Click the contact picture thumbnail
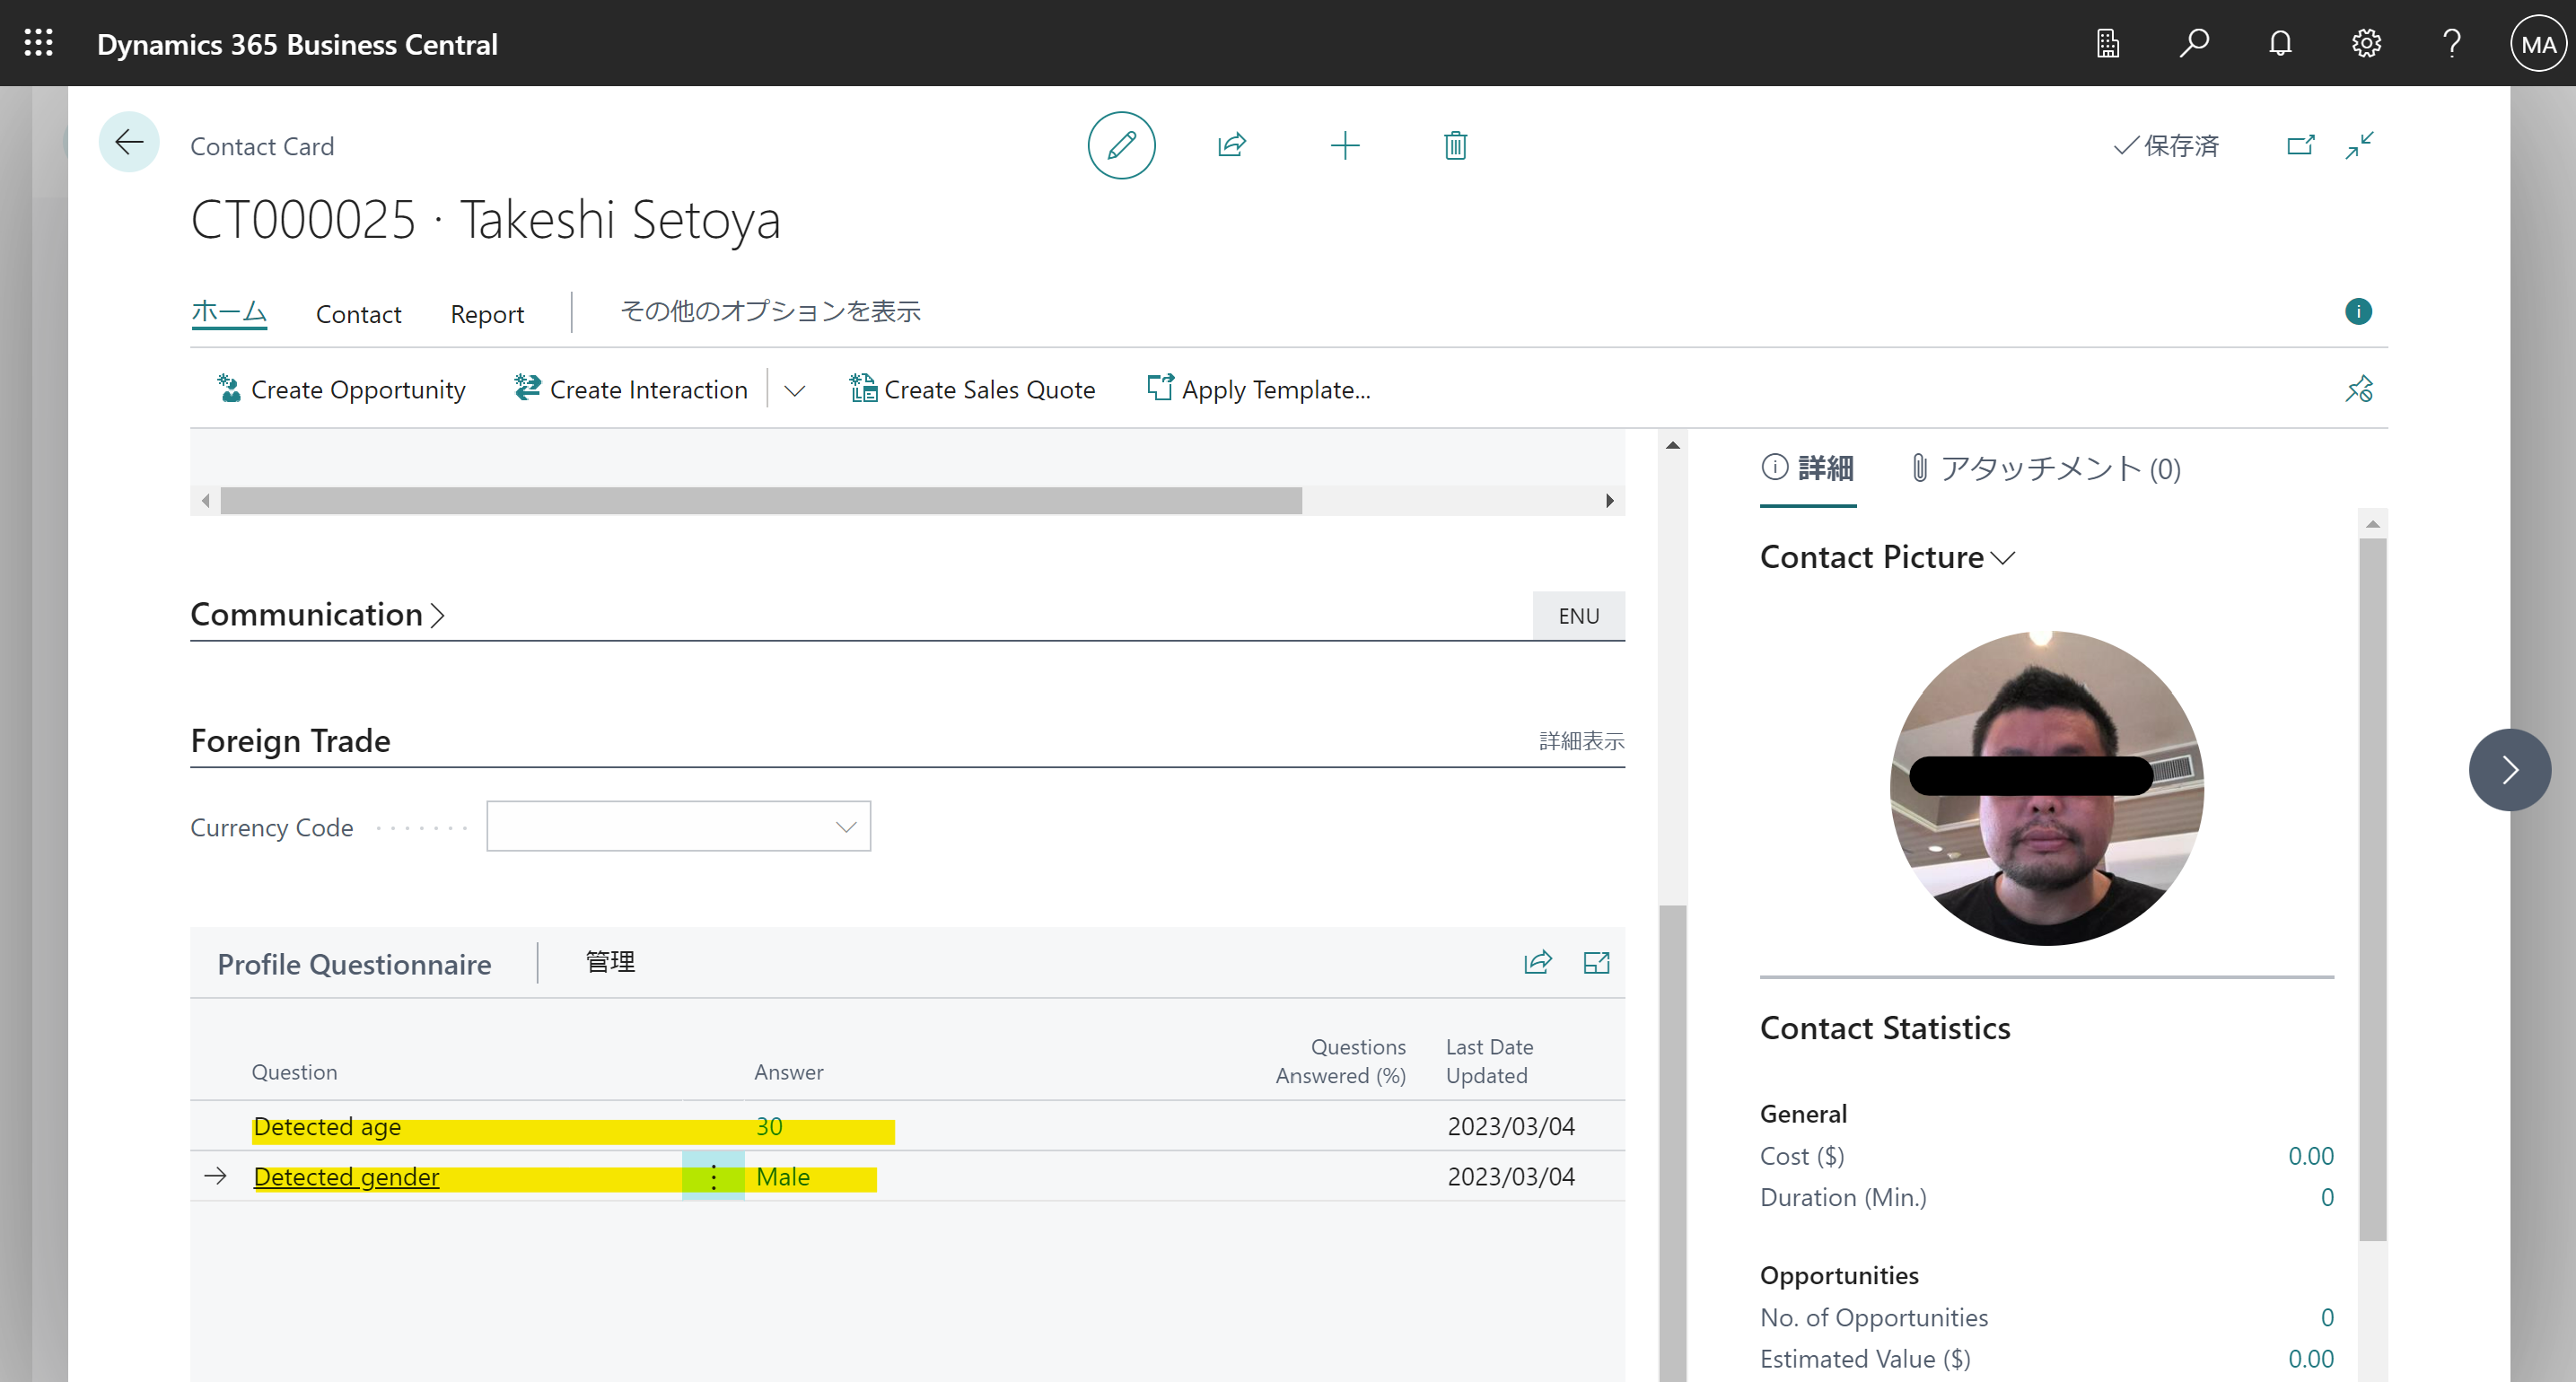This screenshot has height=1382, width=2576. coord(2046,788)
